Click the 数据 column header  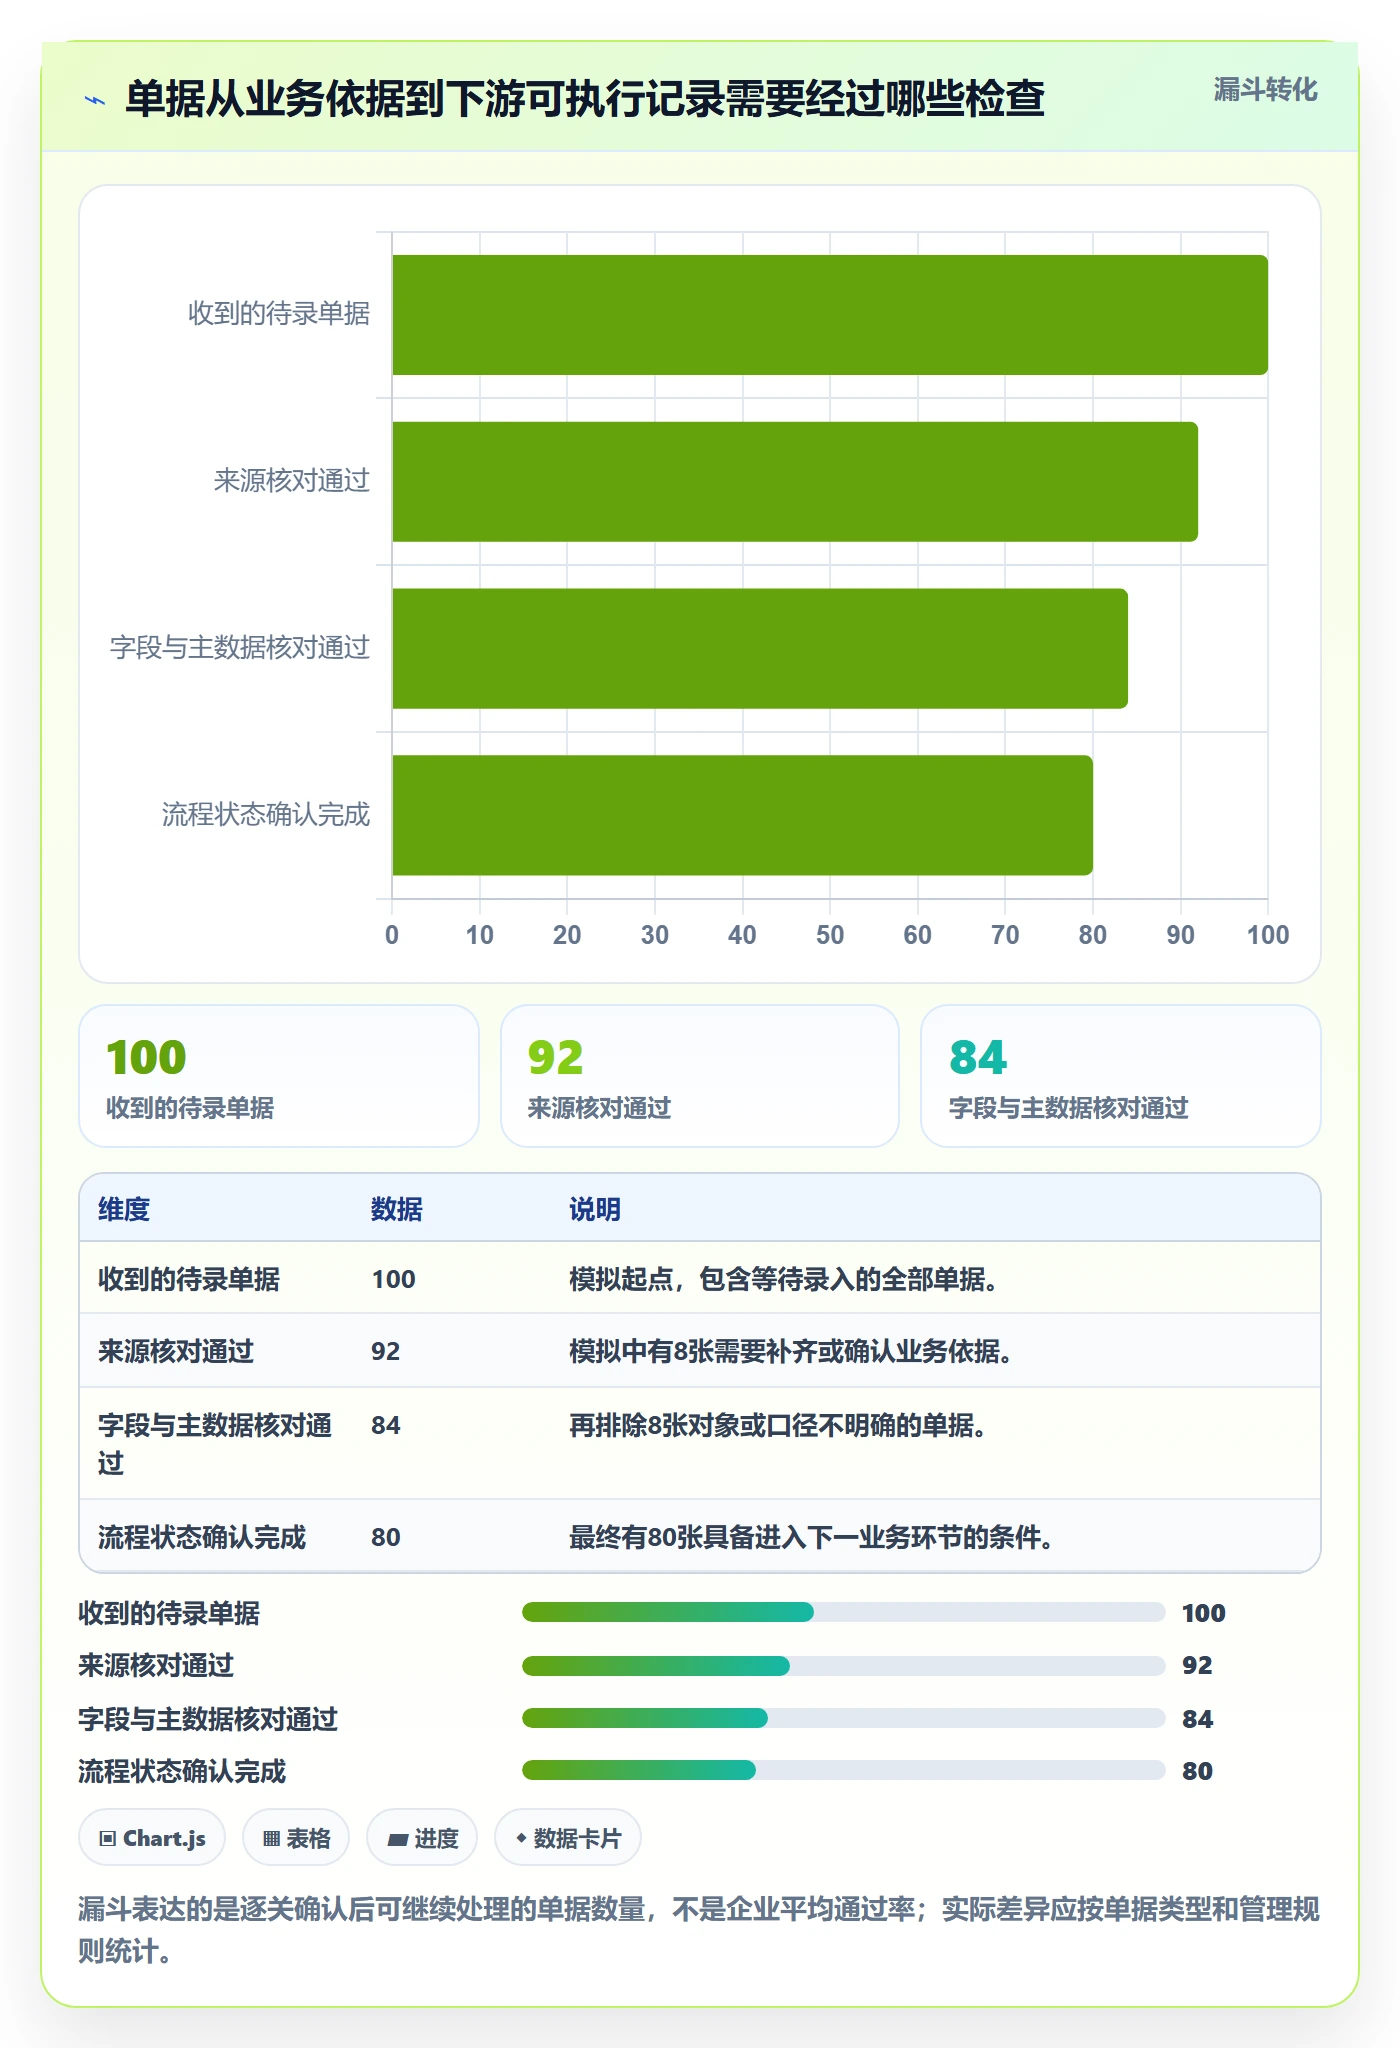(x=397, y=1209)
